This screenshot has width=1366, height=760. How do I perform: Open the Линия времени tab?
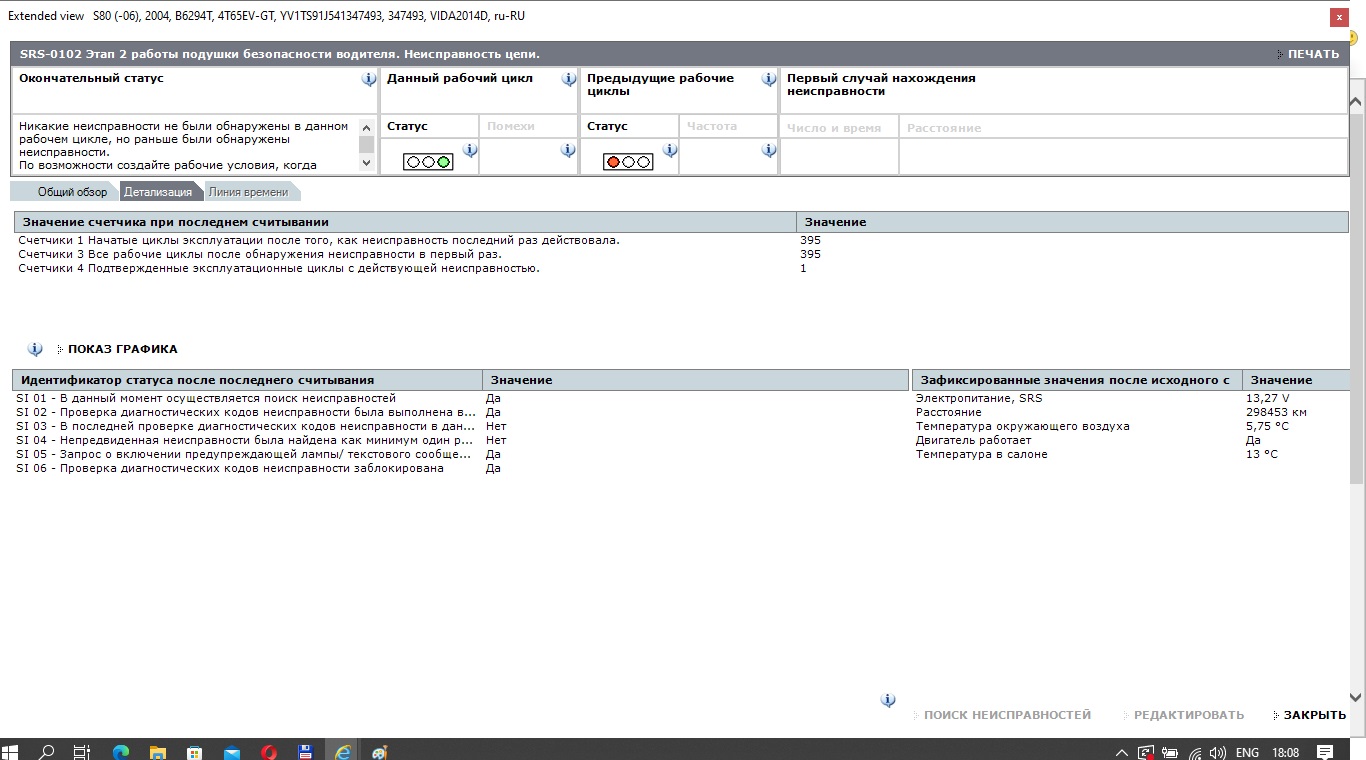(x=249, y=192)
